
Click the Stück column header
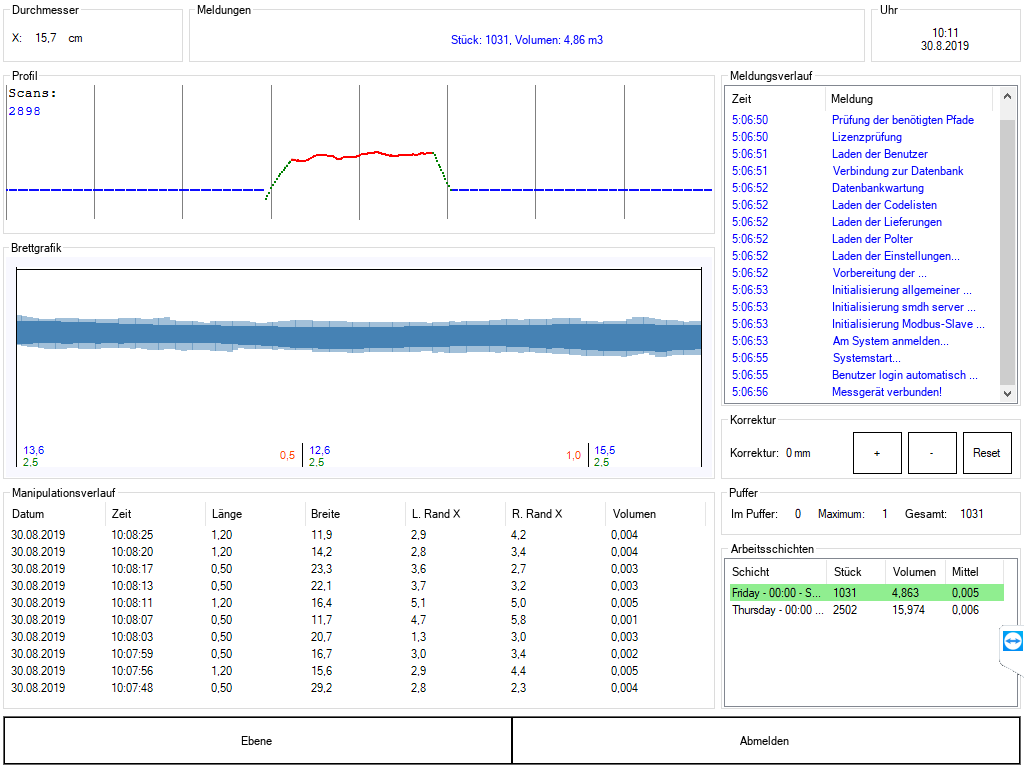856,571
